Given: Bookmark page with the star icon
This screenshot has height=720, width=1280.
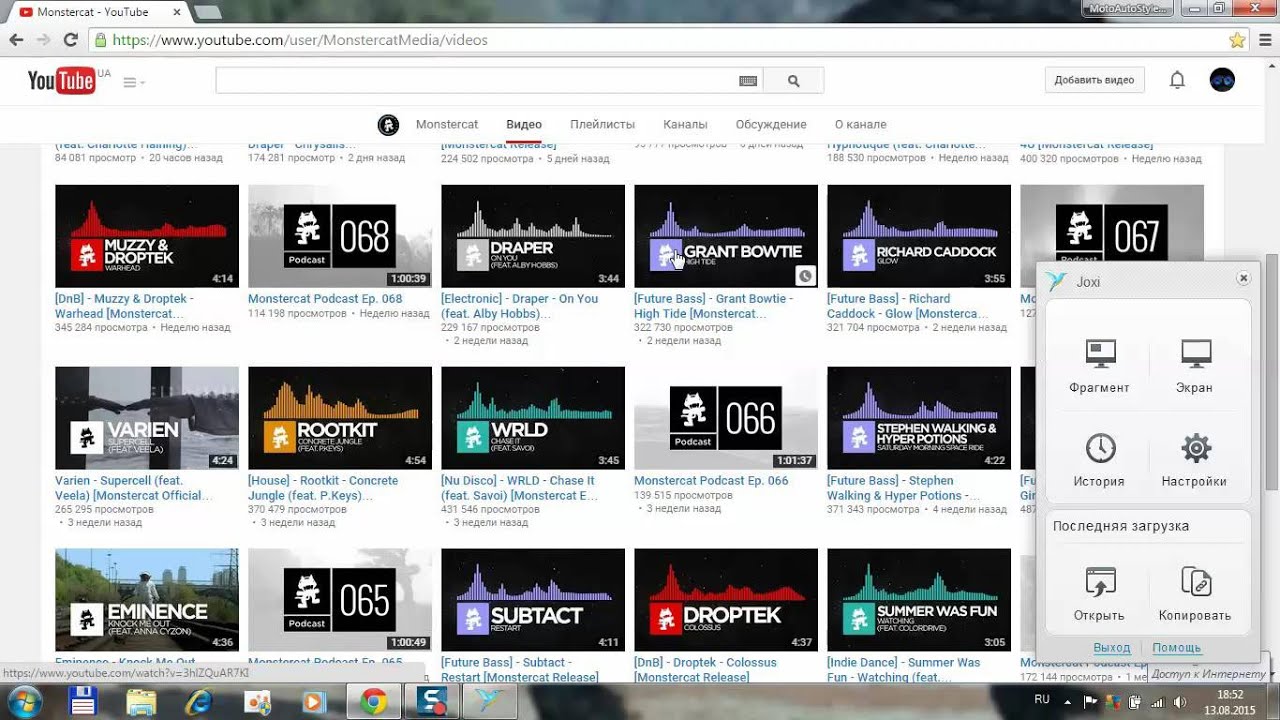Looking at the screenshot, I should (1237, 40).
